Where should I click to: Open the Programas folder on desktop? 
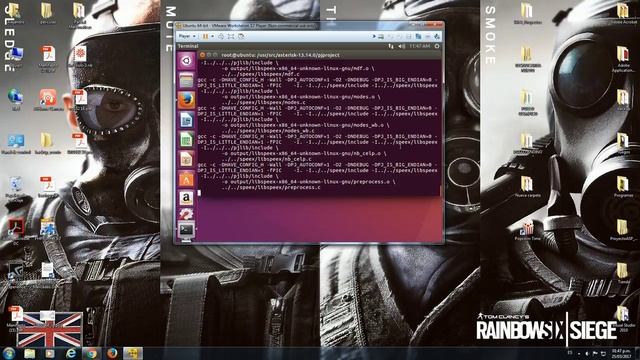pos(623,187)
